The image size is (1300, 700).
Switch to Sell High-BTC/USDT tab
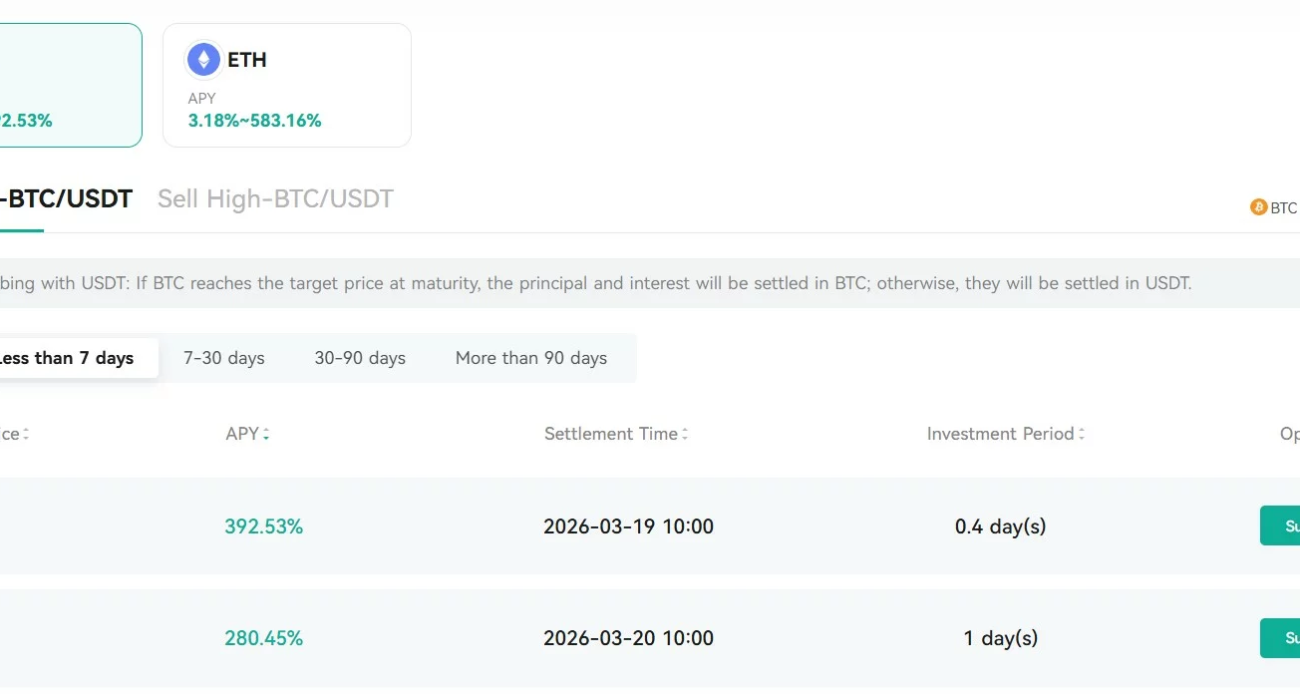[275, 199]
